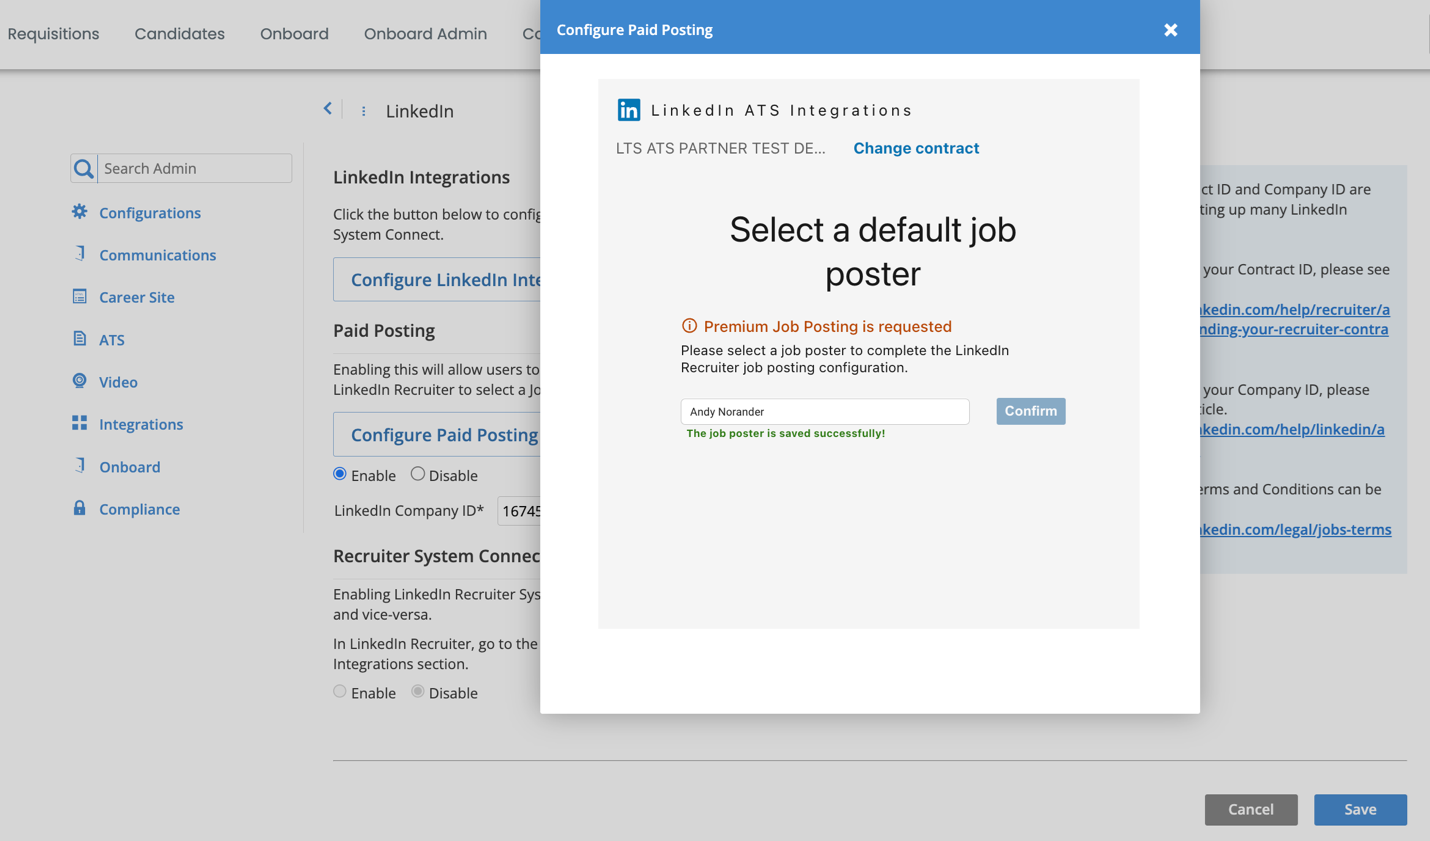The height and width of the screenshot is (841, 1430).
Task: Click the job poster field showing Andy Norander
Action: (x=825, y=411)
